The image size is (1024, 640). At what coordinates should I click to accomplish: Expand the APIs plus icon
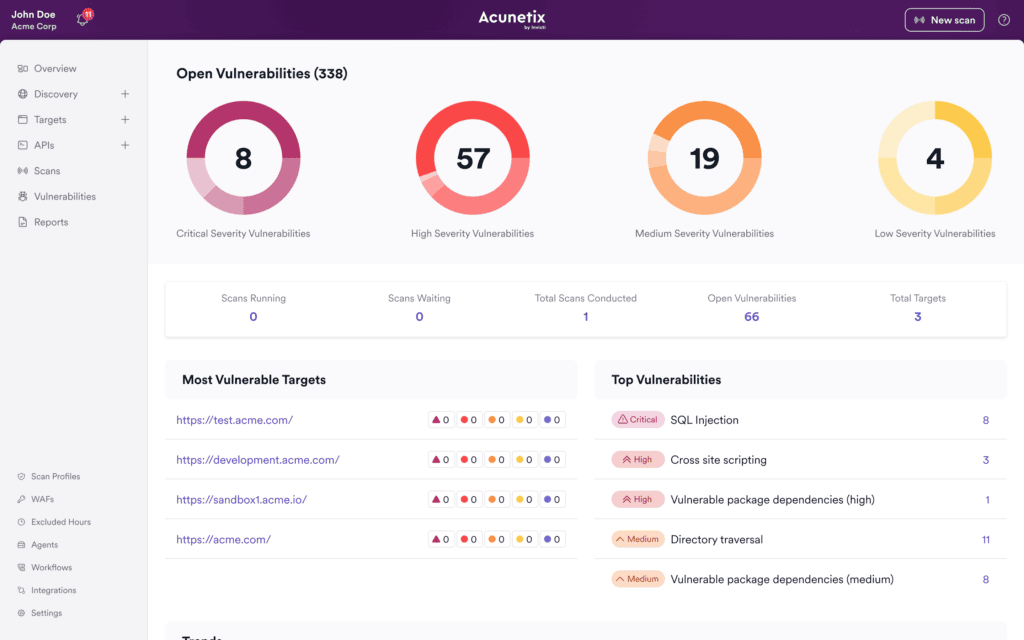(x=125, y=145)
